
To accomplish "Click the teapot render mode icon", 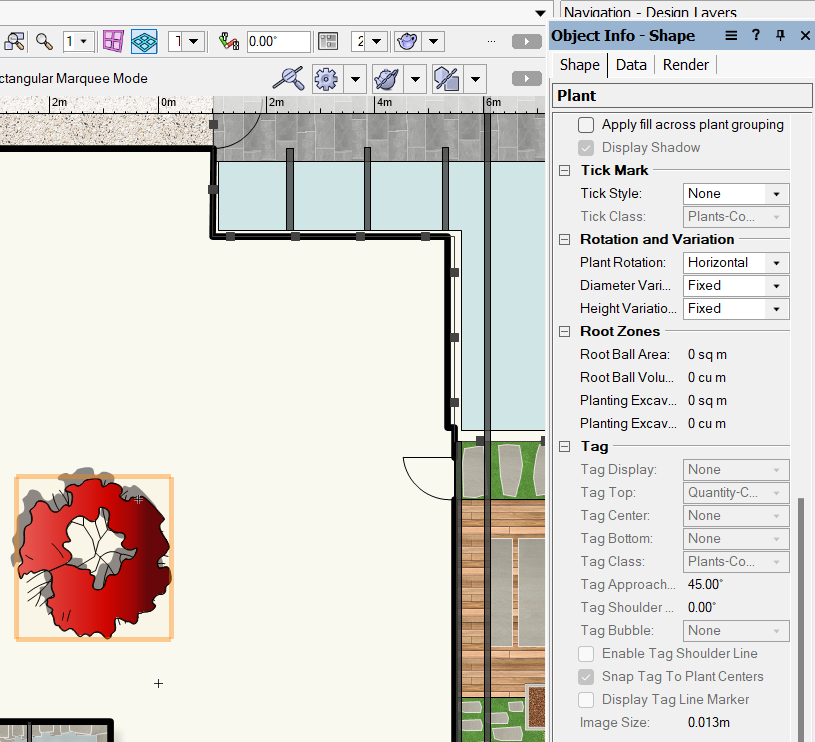I will coord(408,41).
